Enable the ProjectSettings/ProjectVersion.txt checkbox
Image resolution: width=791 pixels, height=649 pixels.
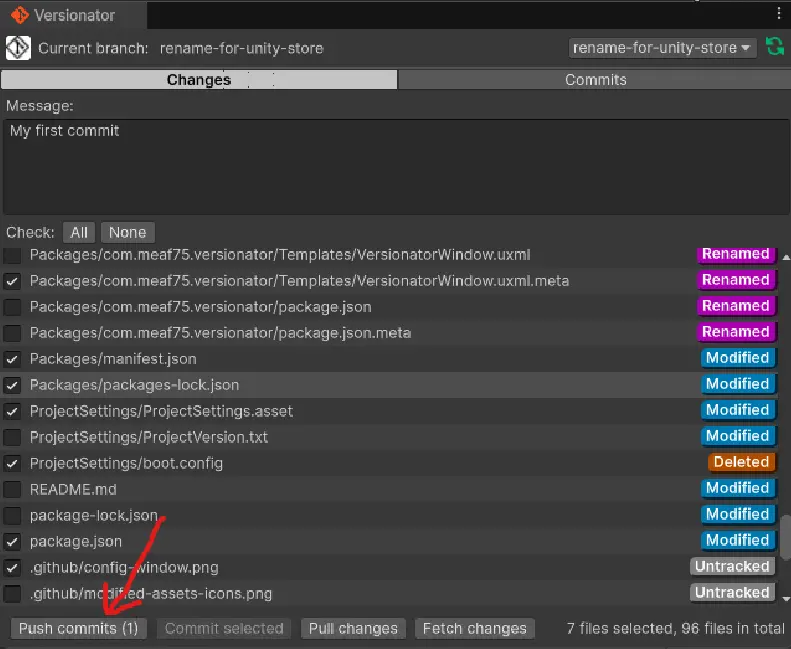pyautogui.click(x=12, y=437)
